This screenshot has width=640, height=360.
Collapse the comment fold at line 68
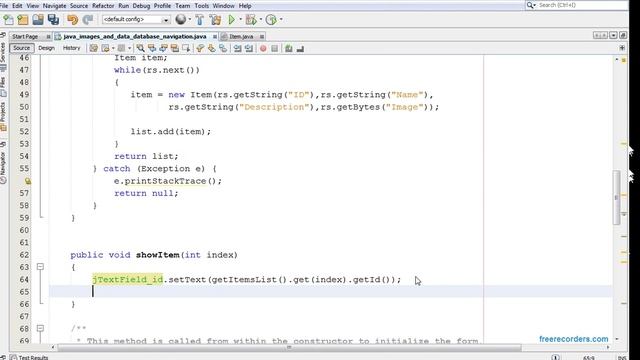click(40, 328)
